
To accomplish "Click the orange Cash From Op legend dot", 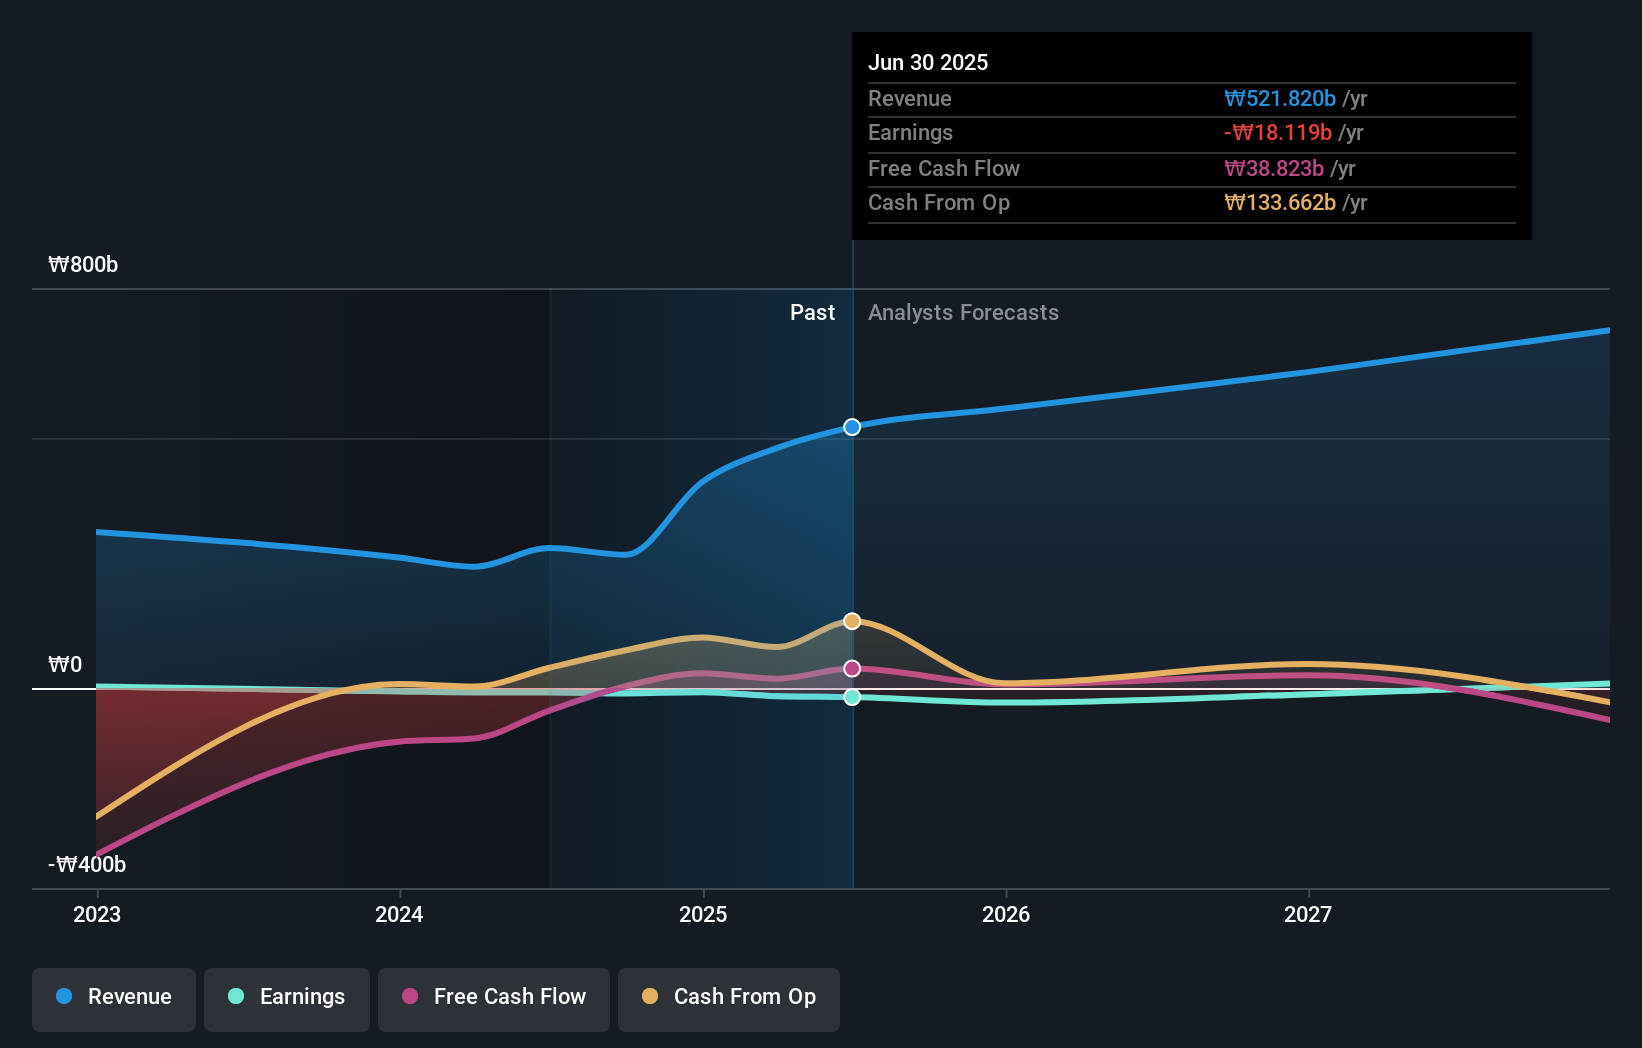I will click(650, 997).
